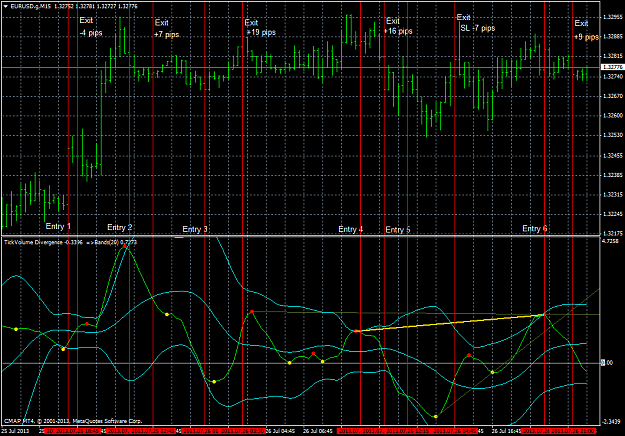Click the 'Entry 6' text label

click(x=535, y=228)
